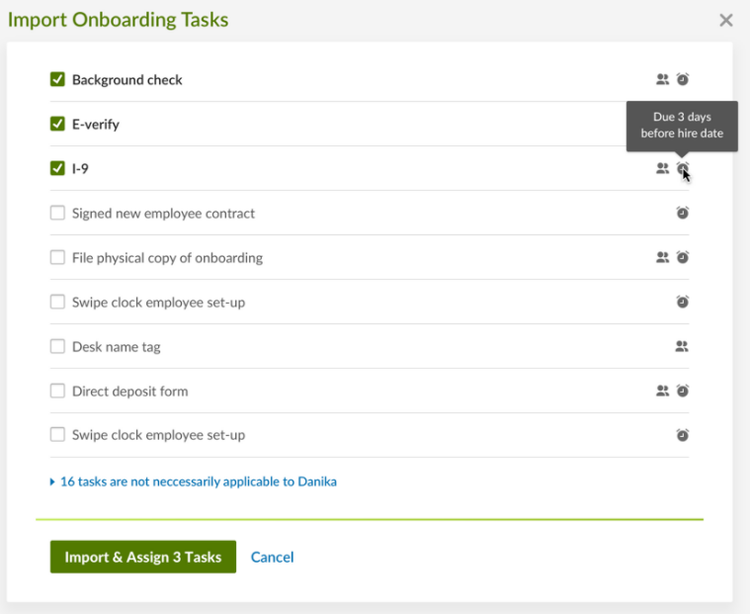750x614 pixels.
Task: Click the people icon on Desk name tag row
Action: 682,346
